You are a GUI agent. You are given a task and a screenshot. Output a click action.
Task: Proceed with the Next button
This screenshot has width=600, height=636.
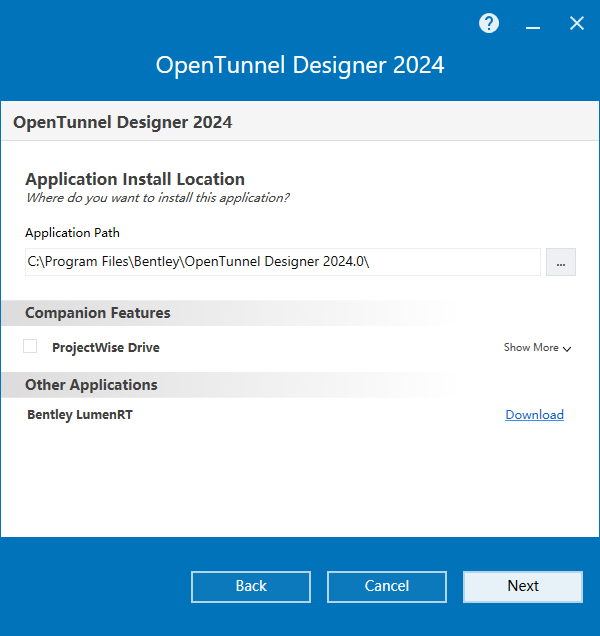pos(523,587)
